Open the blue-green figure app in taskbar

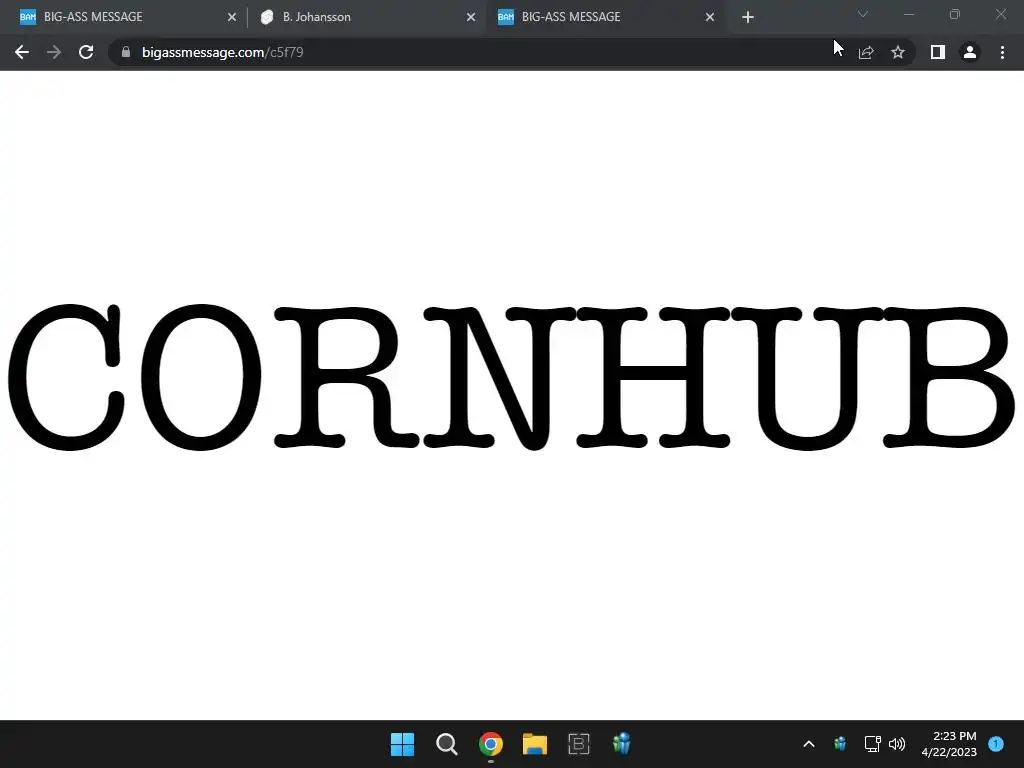point(622,744)
